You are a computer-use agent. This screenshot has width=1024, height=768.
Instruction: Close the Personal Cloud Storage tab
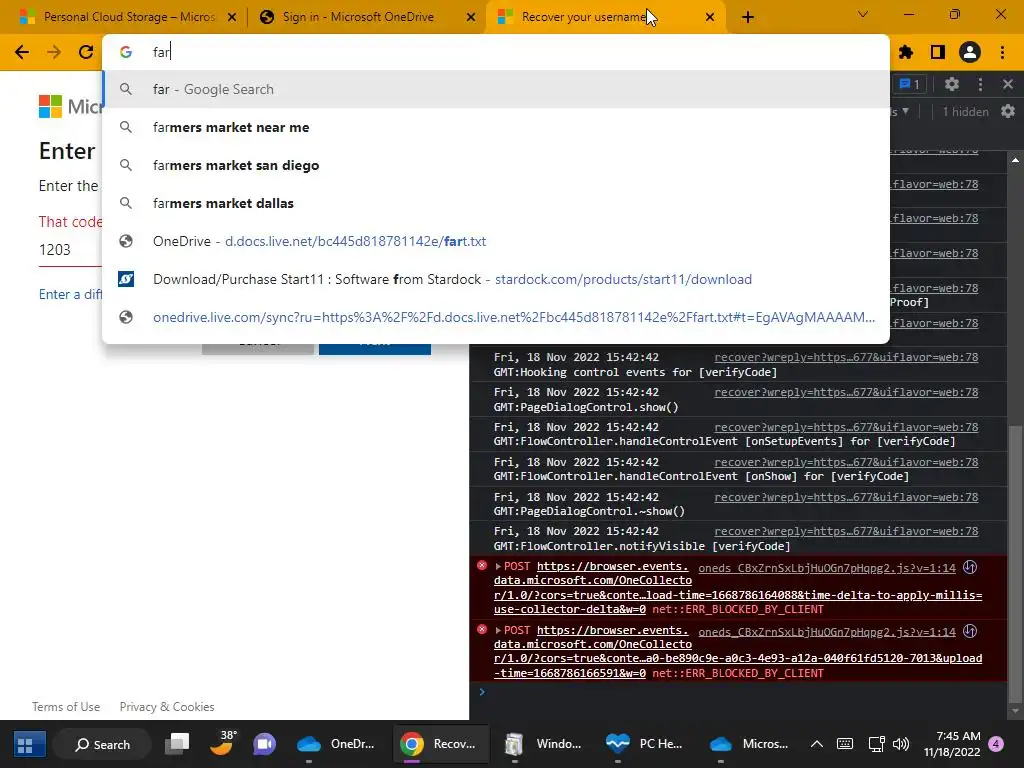coord(232,18)
